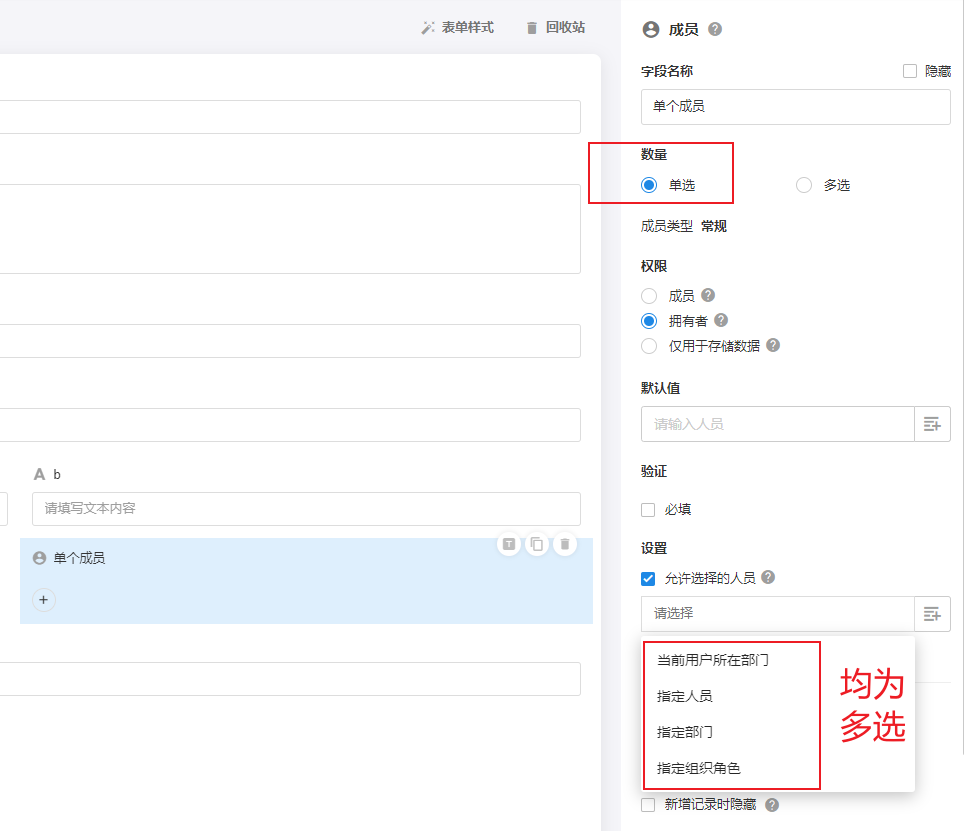Open the 回收站 recycle bin
Image resolution: width=964 pixels, height=831 pixels.
point(556,28)
